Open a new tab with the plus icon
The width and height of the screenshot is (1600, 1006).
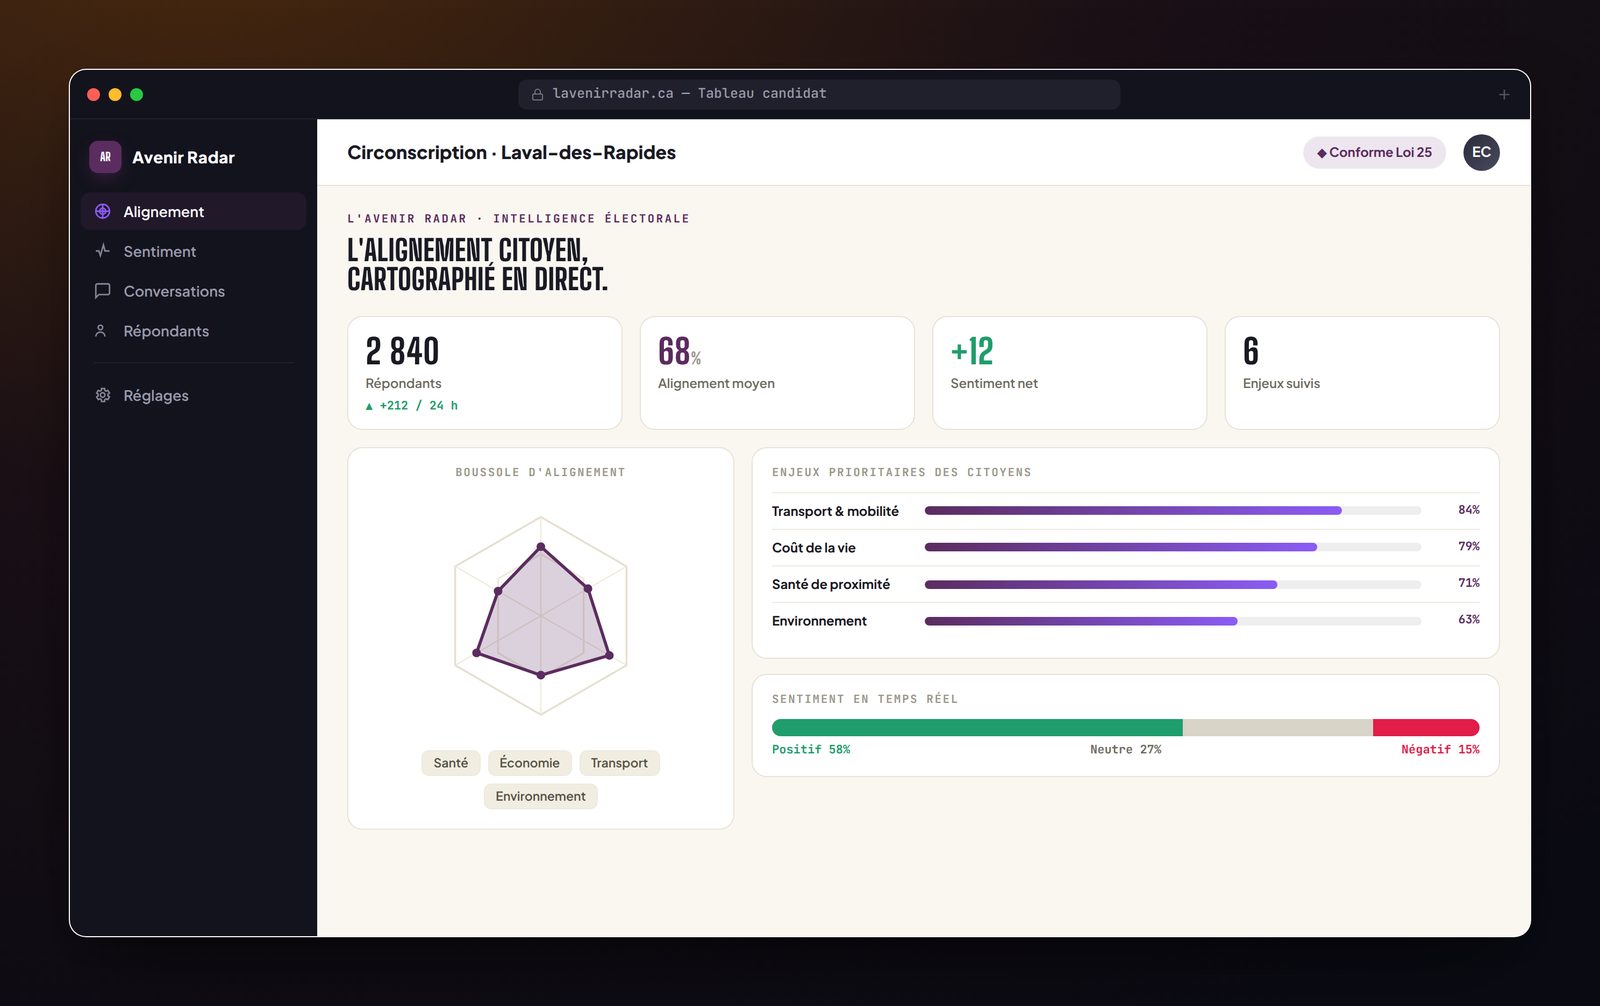click(1504, 94)
